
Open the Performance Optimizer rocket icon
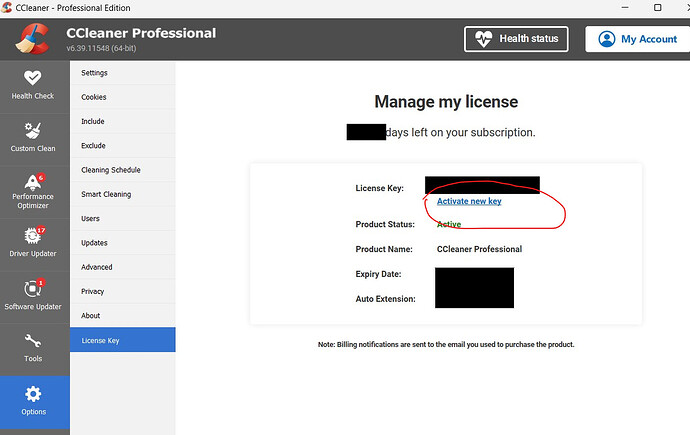tap(33, 186)
